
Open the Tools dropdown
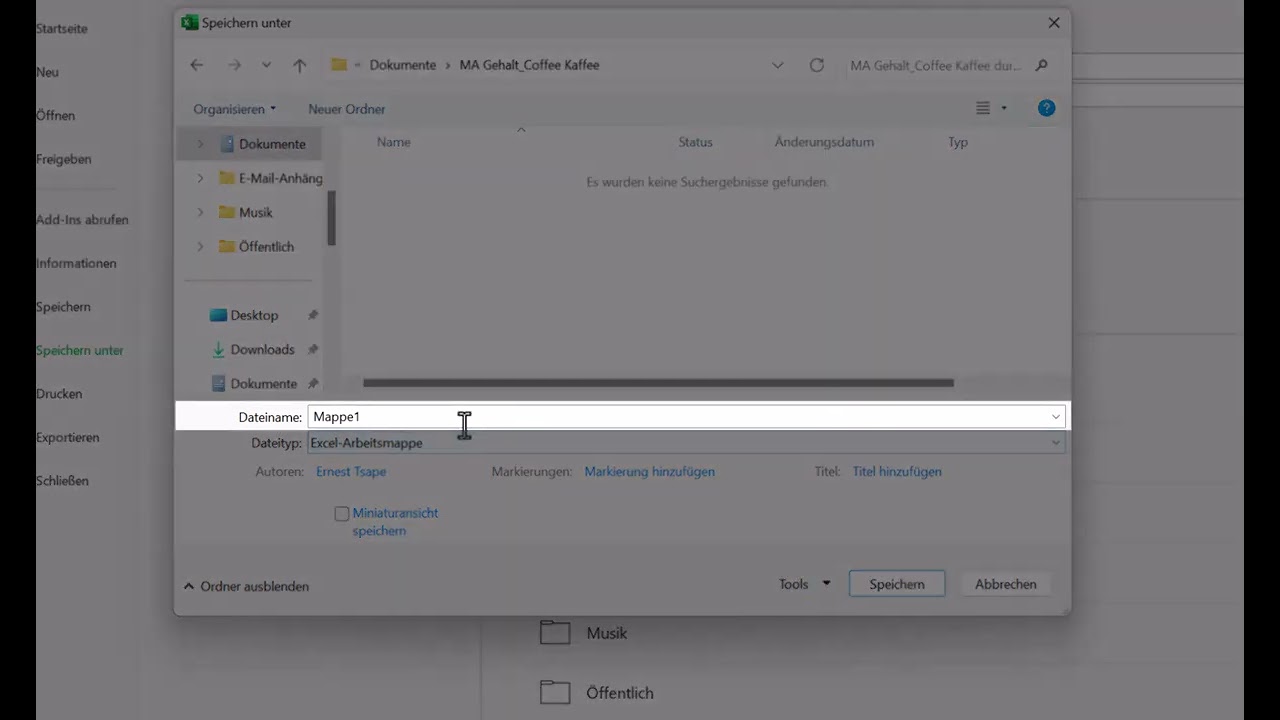(805, 584)
